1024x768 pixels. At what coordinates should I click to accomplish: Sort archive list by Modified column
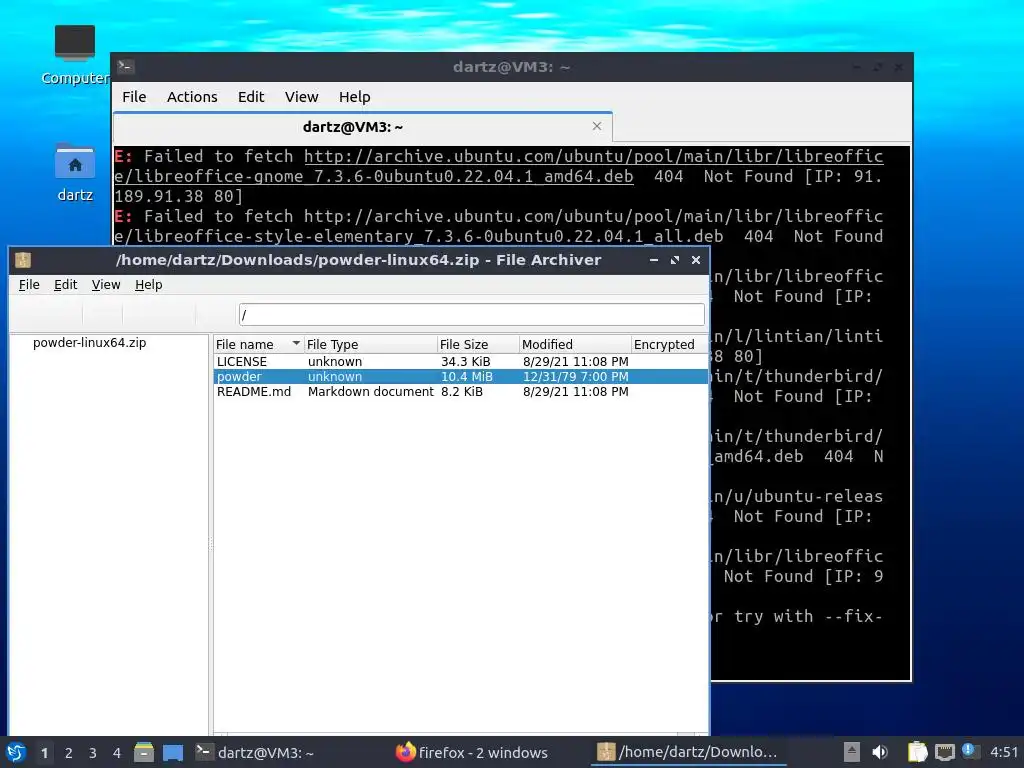coord(575,344)
